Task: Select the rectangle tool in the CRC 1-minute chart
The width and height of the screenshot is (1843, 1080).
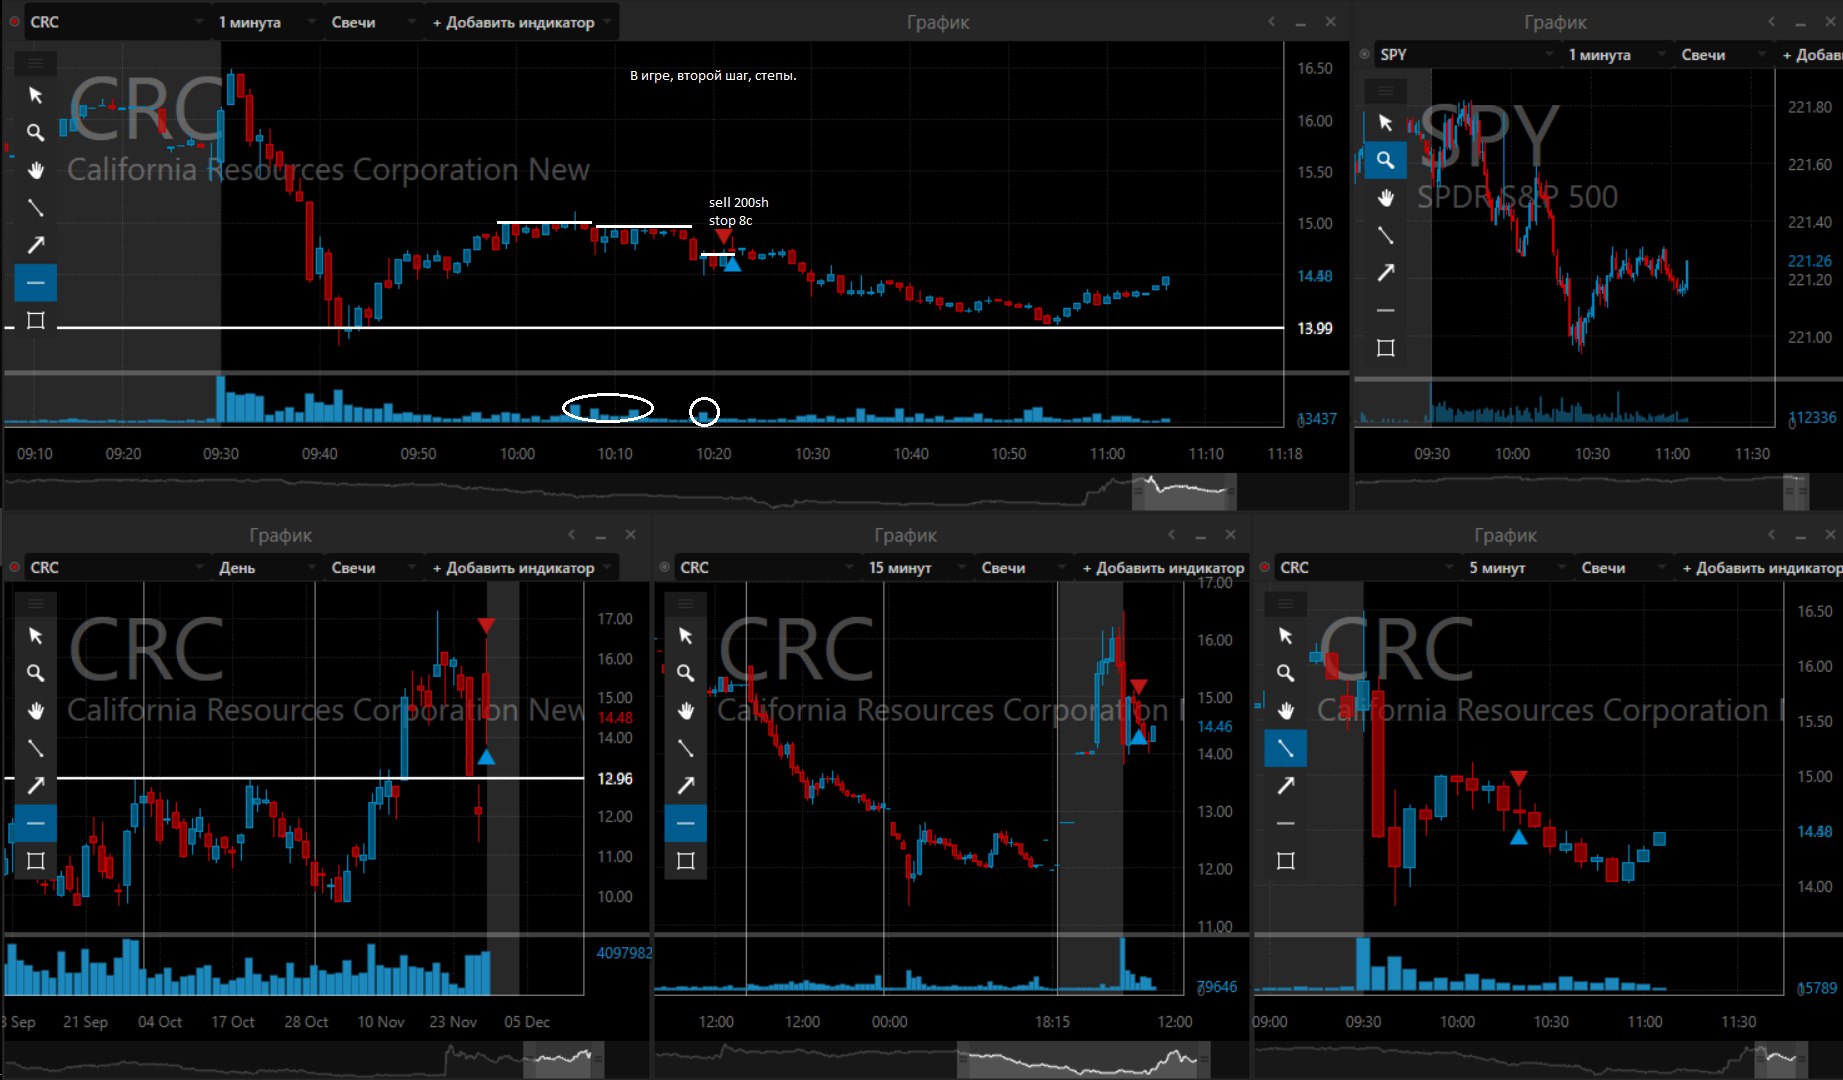Action: [x=35, y=320]
